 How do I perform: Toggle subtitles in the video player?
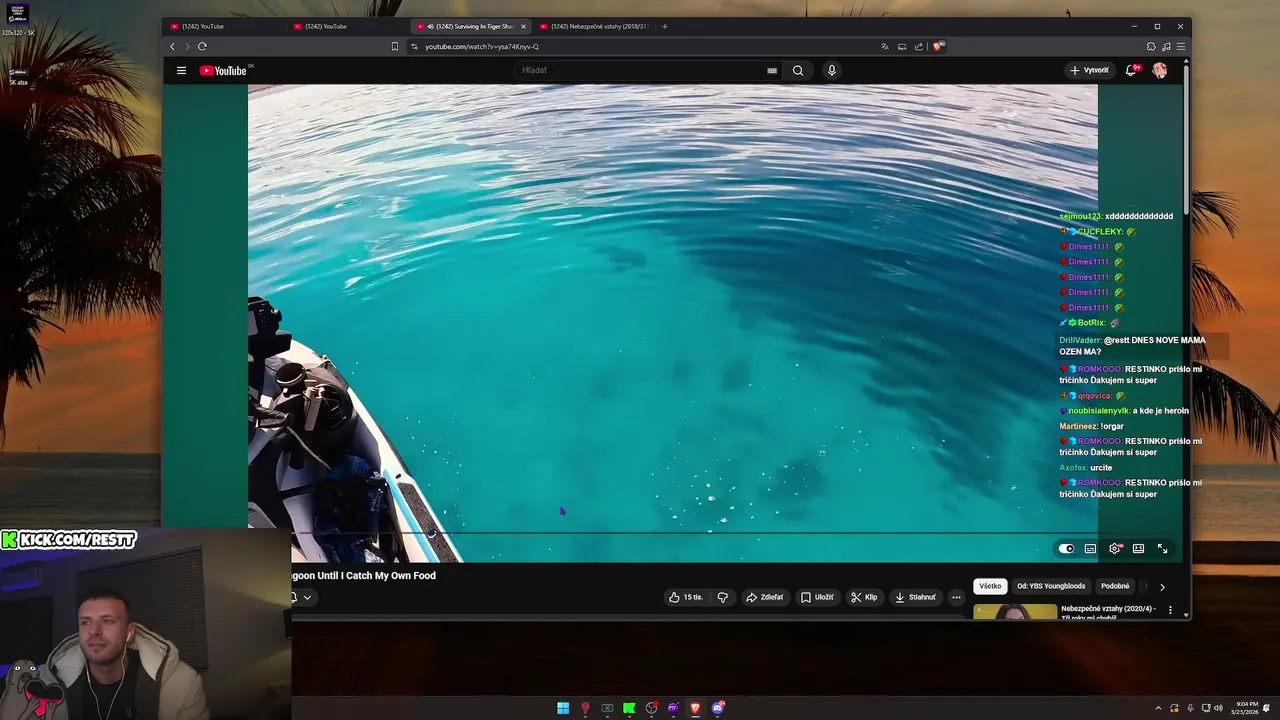1090,548
